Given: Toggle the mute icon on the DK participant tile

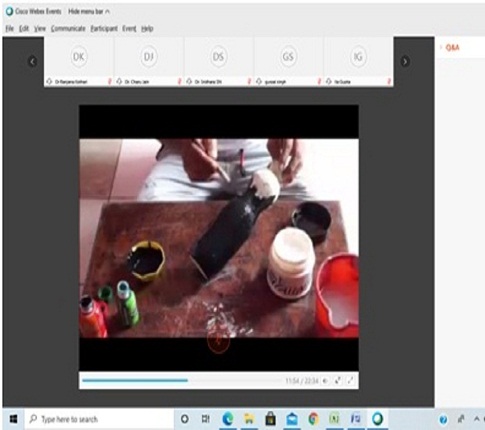Looking at the screenshot, I should coord(109,81).
